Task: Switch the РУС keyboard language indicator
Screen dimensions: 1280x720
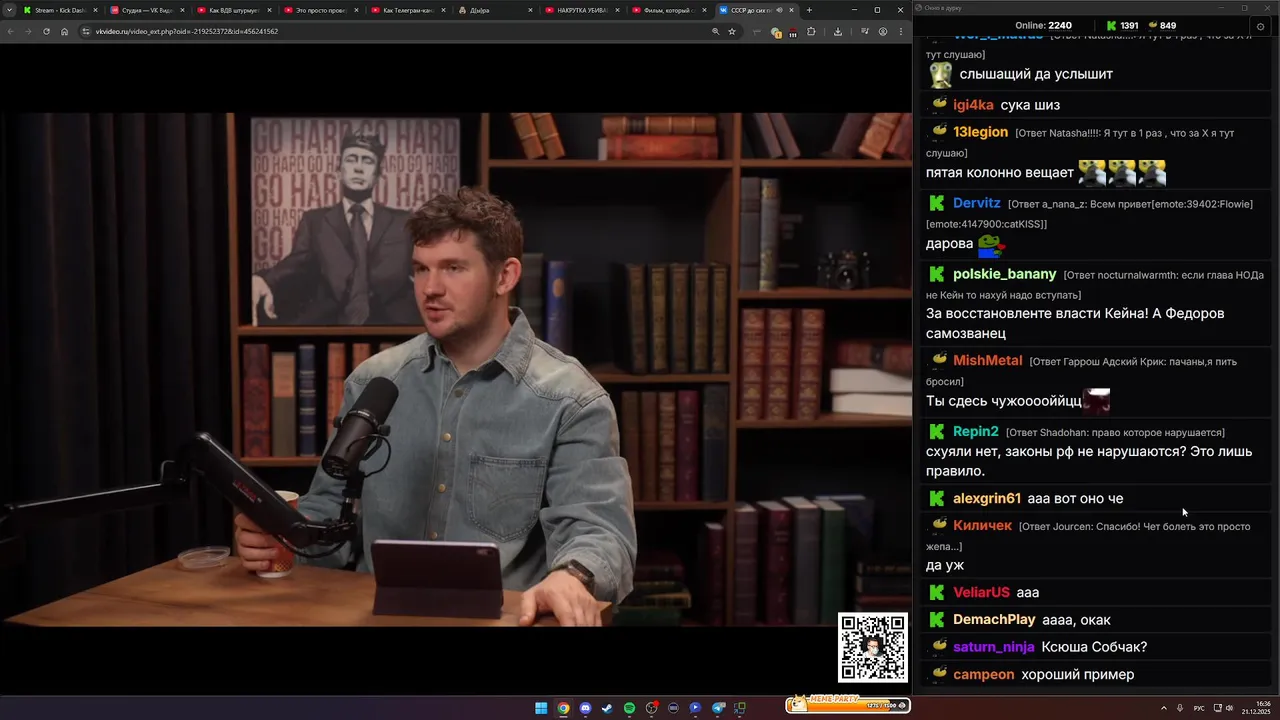Action: [1199, 708]
